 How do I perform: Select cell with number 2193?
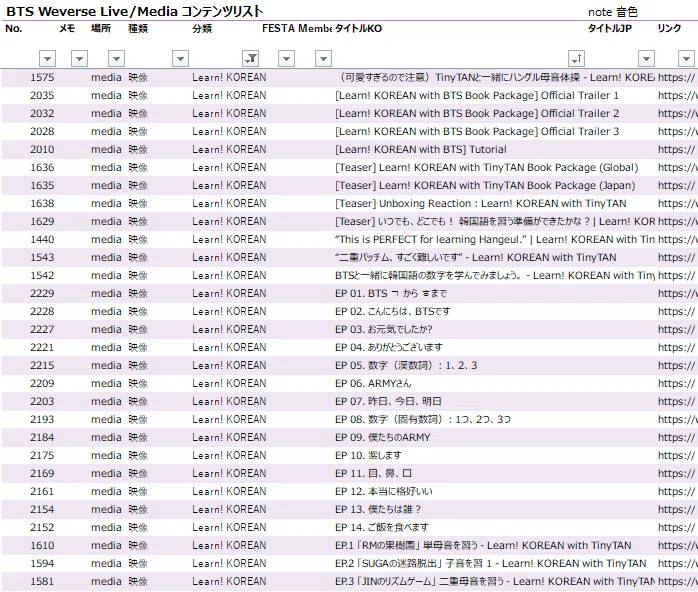pos(42,419)
